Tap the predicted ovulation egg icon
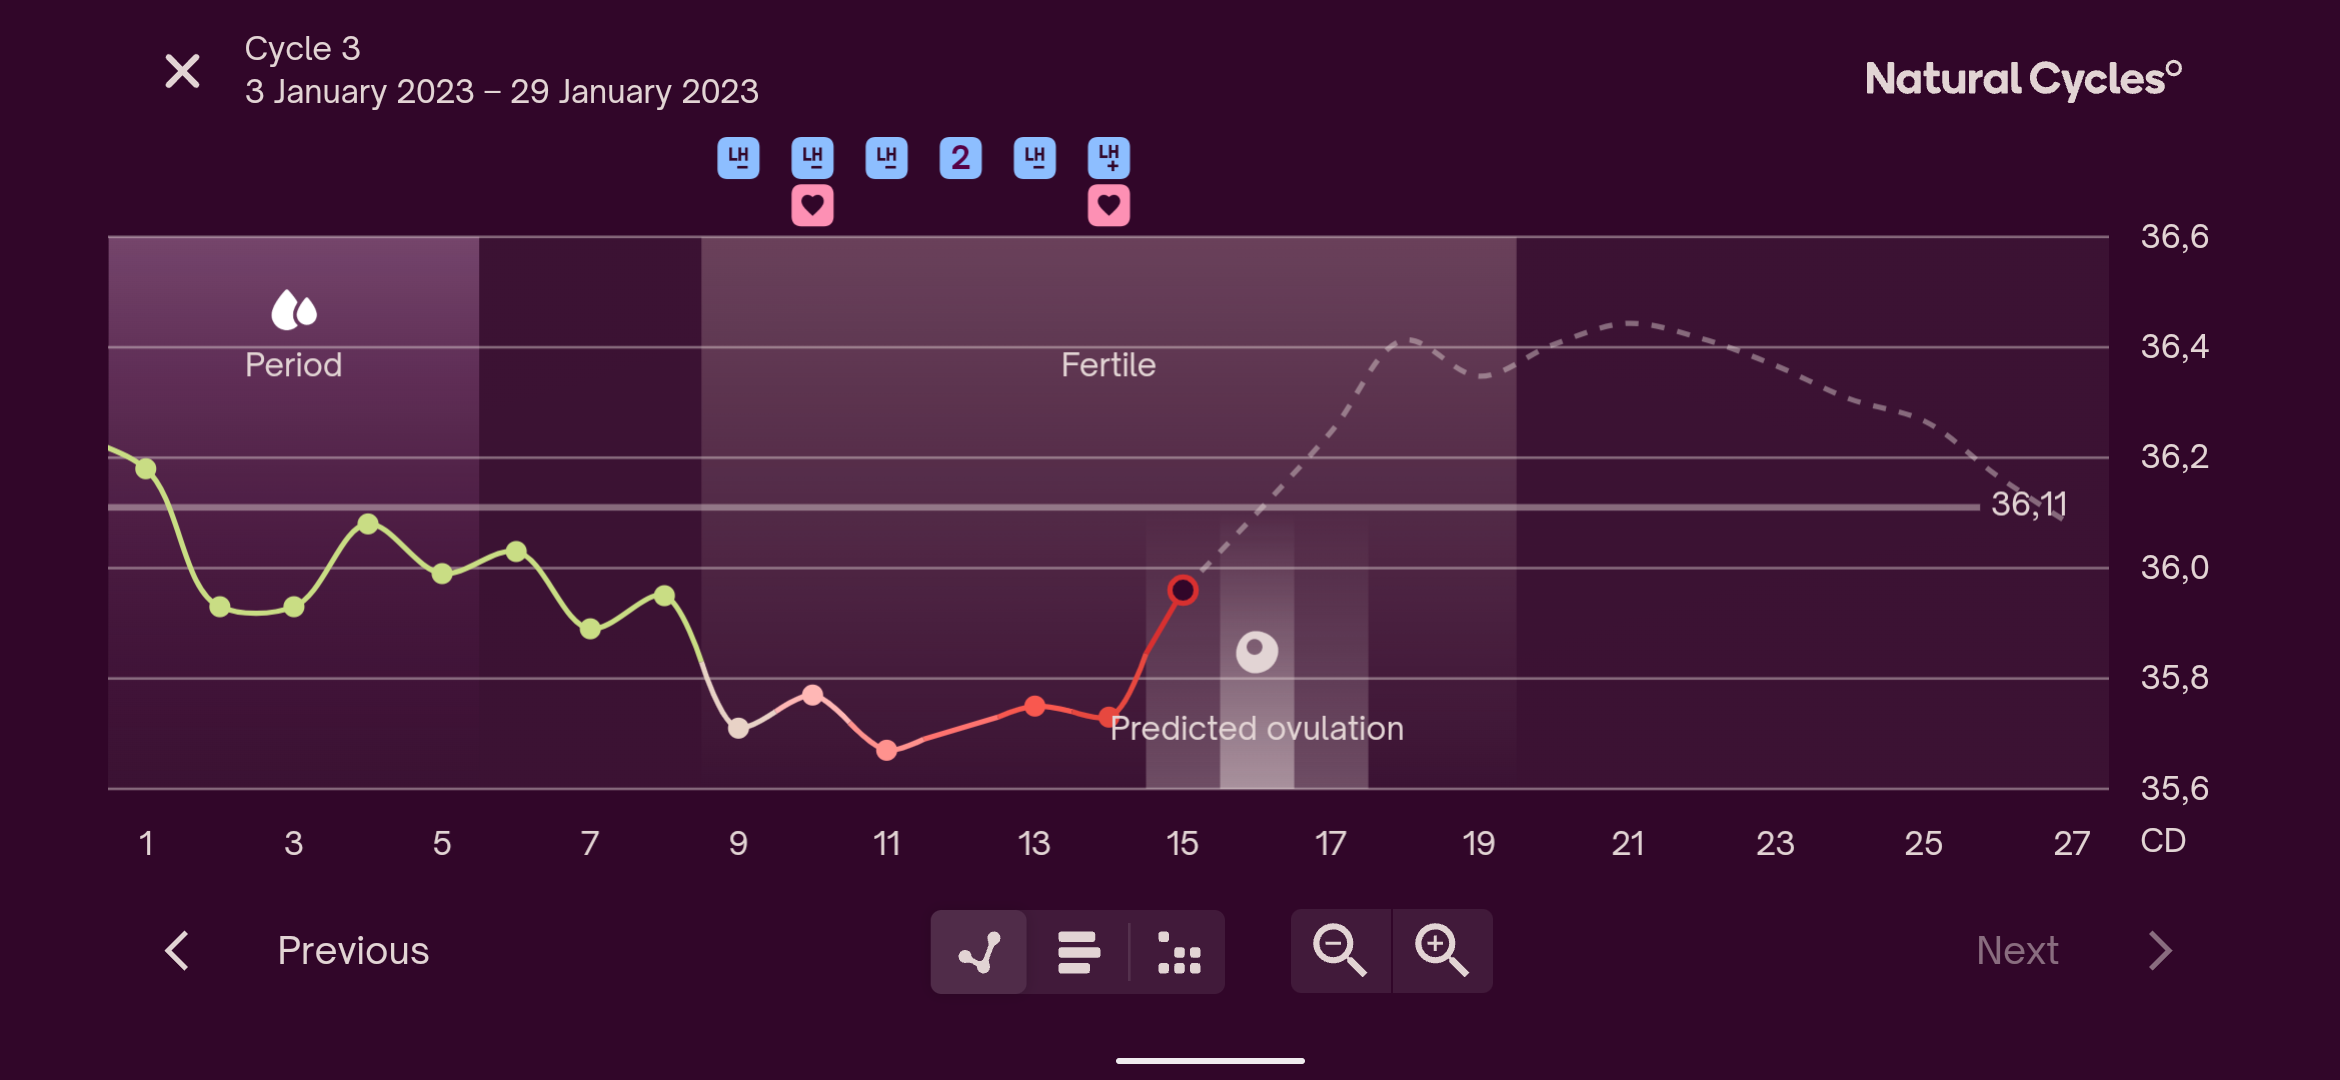 tap(1256, 652)
